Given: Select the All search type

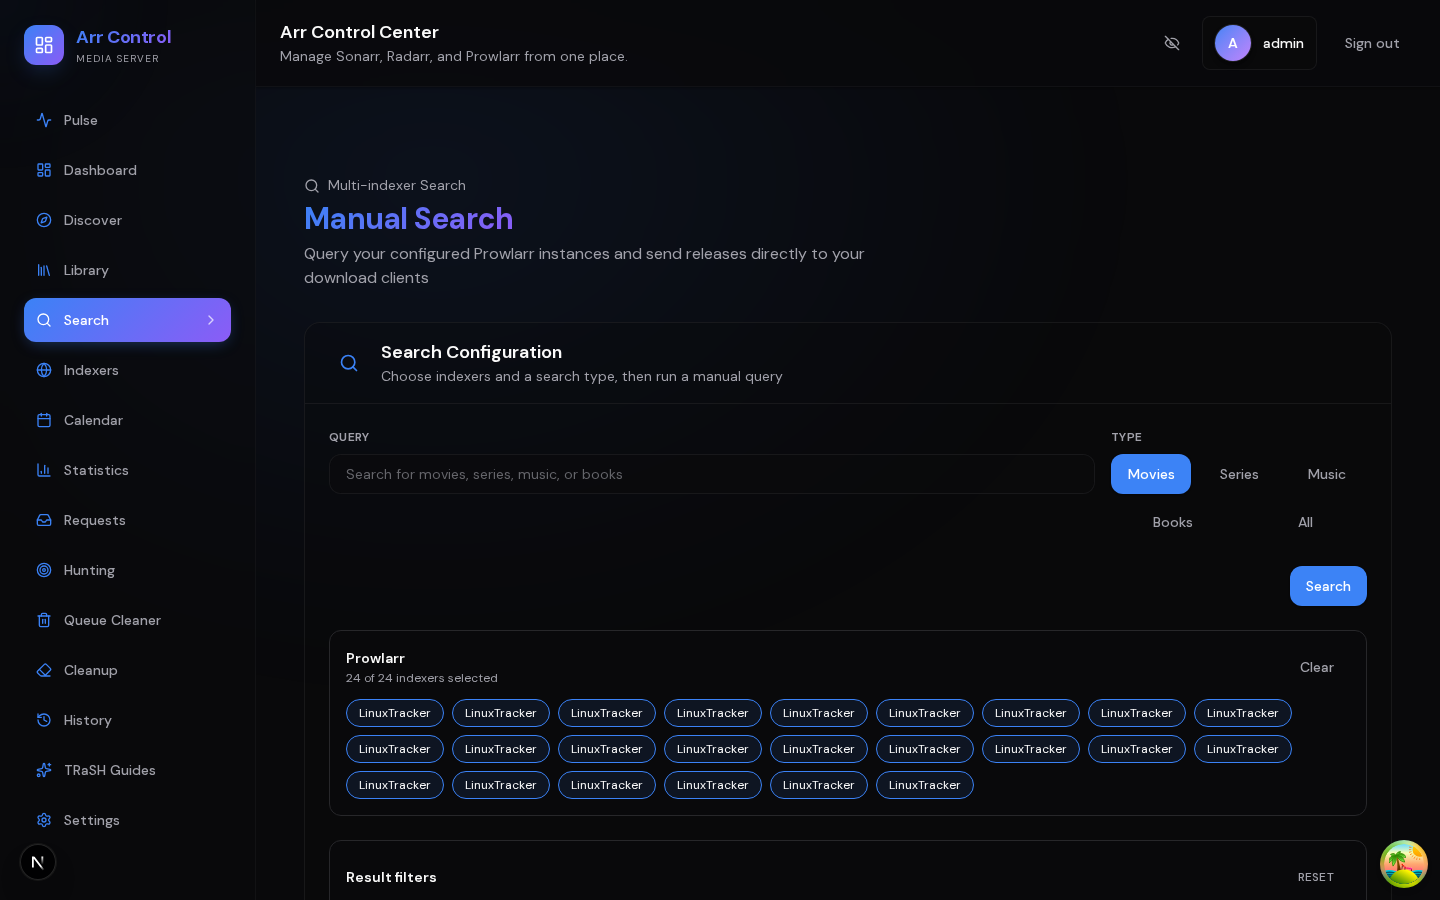Looking at the screenshot, I should [x=1305, y=522].
